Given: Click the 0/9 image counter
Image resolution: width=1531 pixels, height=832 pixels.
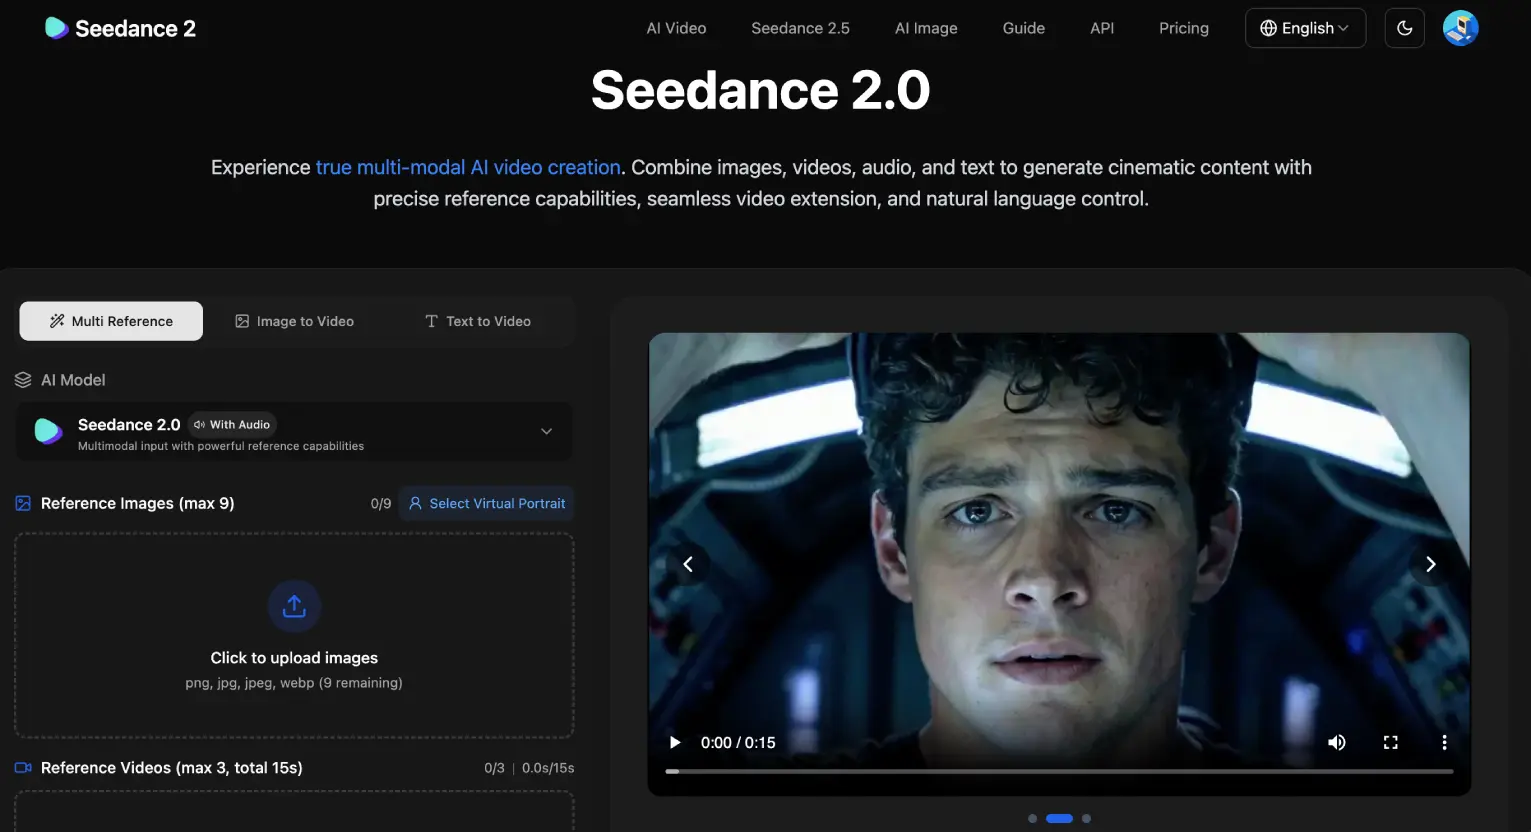Looking at the screenshot, I should [380, 503].
